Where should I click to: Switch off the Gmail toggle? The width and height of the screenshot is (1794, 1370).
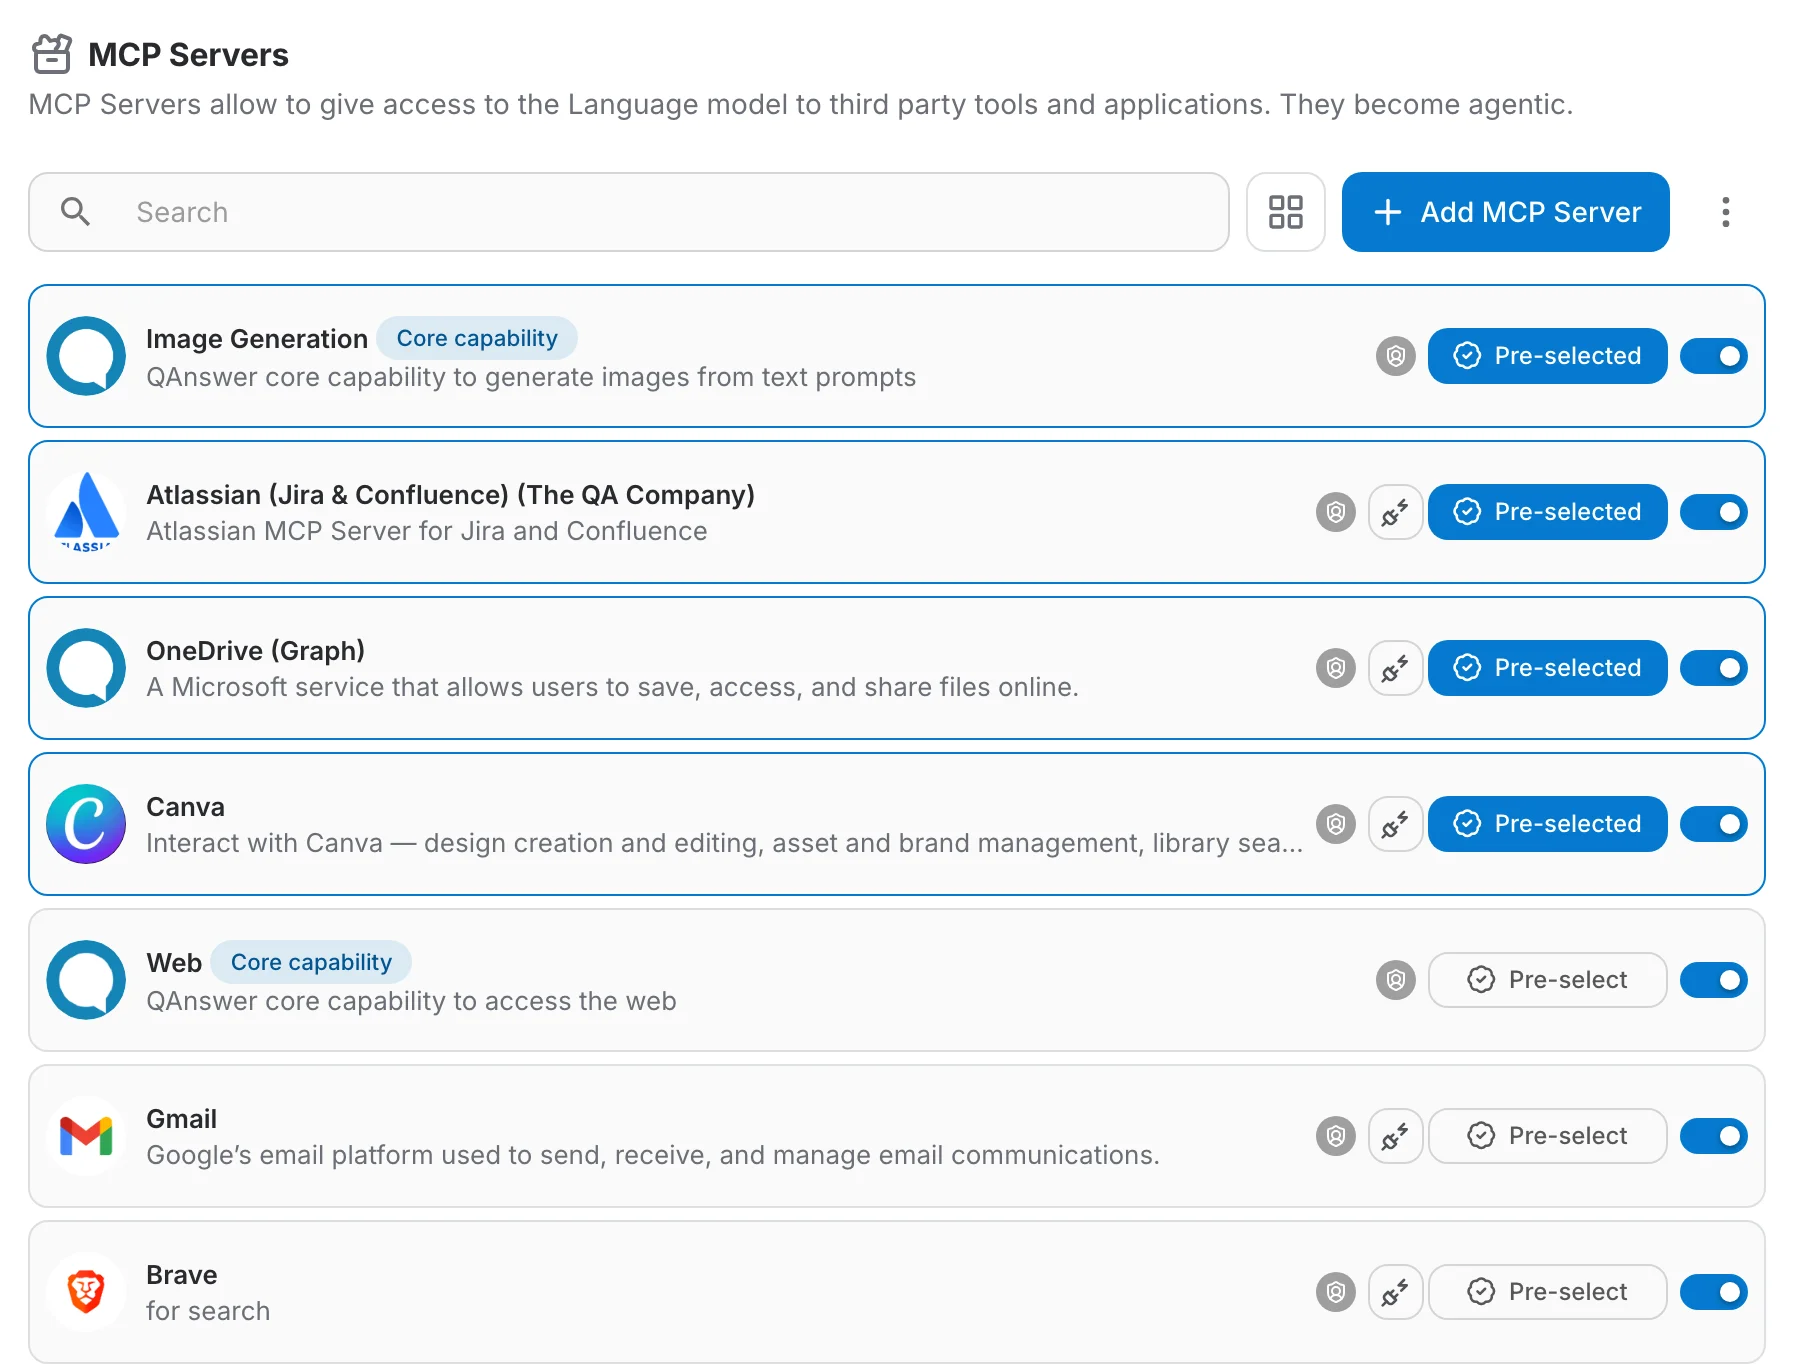point(1713,1136)
